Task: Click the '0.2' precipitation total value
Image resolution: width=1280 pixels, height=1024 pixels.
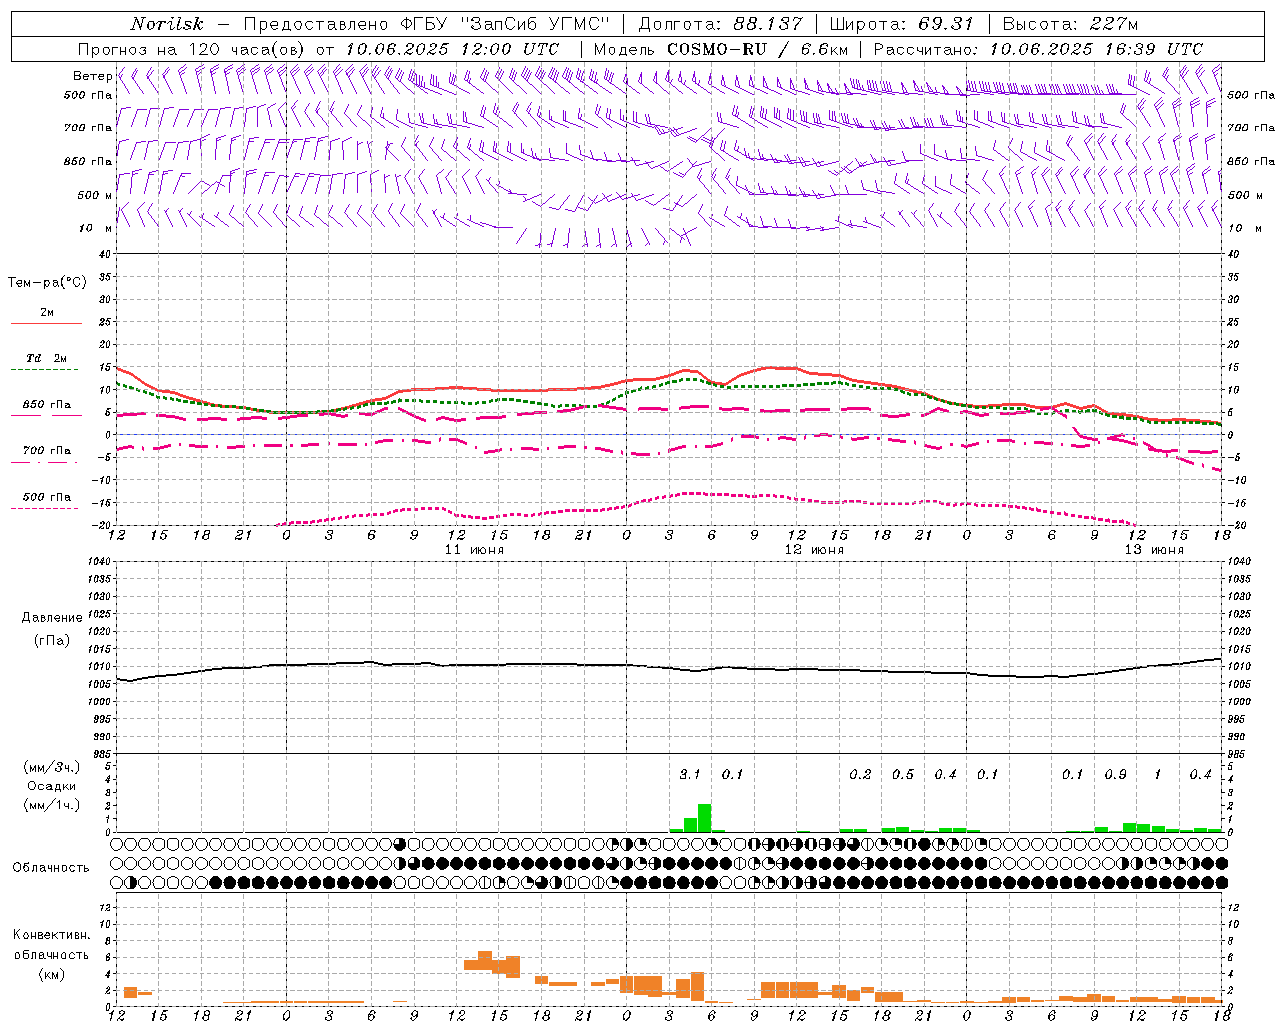Action: 860,774
